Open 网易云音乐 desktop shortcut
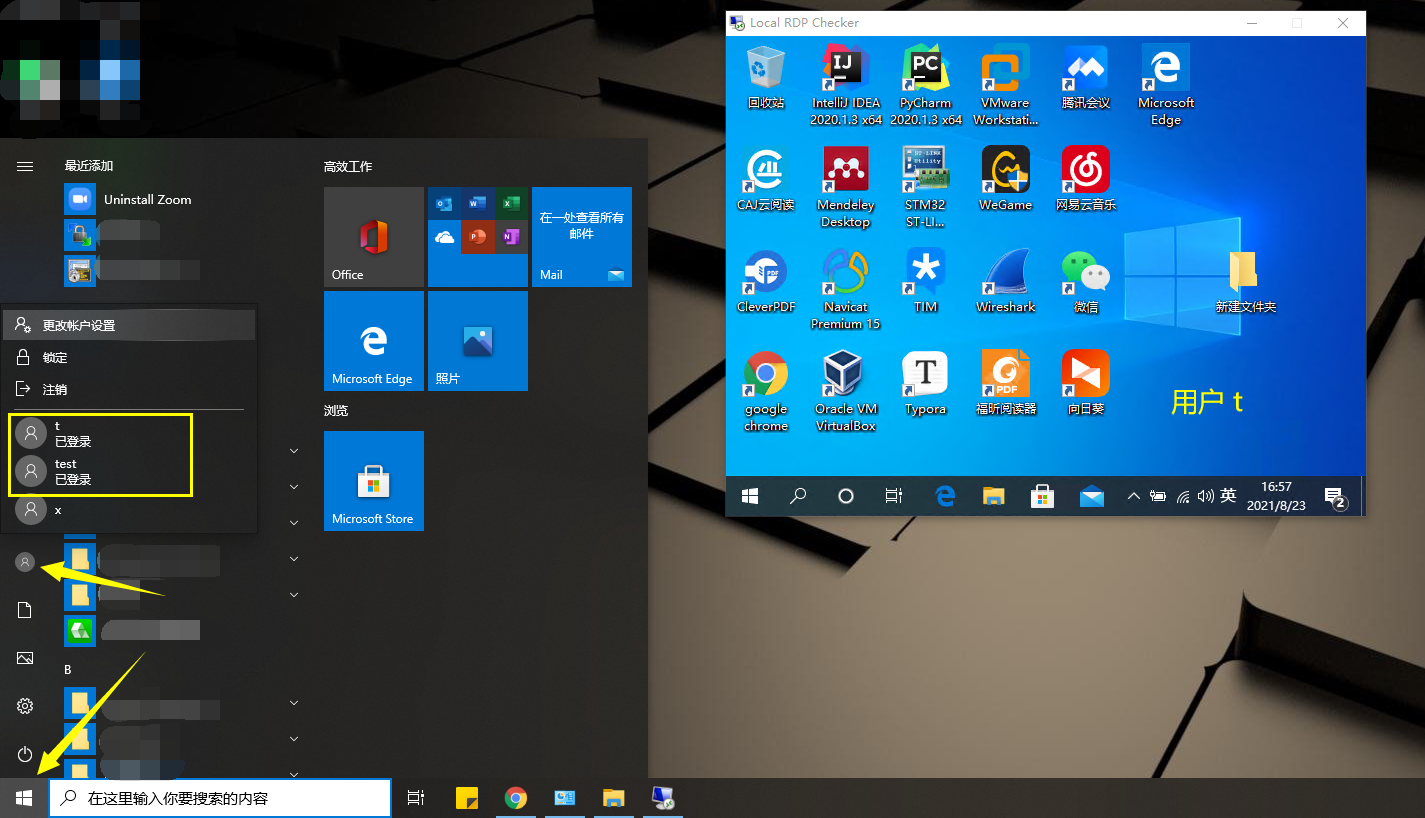Image resolution: width=1425 pixels, height=818 pixels. pyautogui.click(x=1086, y=180)
